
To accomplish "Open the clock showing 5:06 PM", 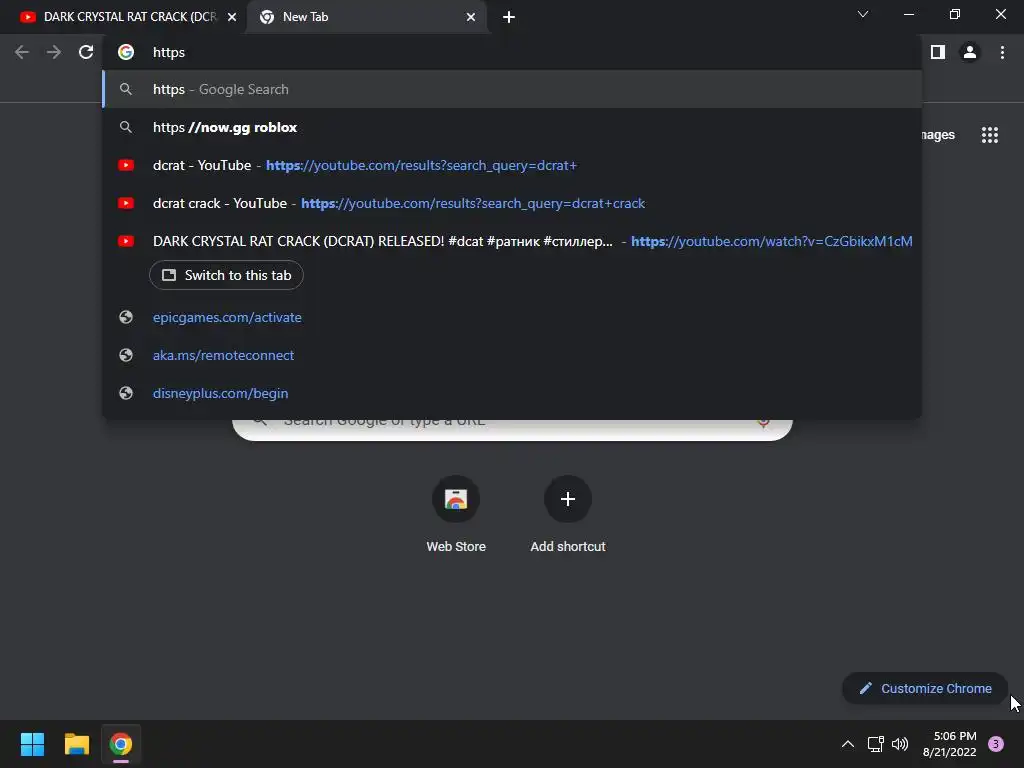I will coord(950,744).
